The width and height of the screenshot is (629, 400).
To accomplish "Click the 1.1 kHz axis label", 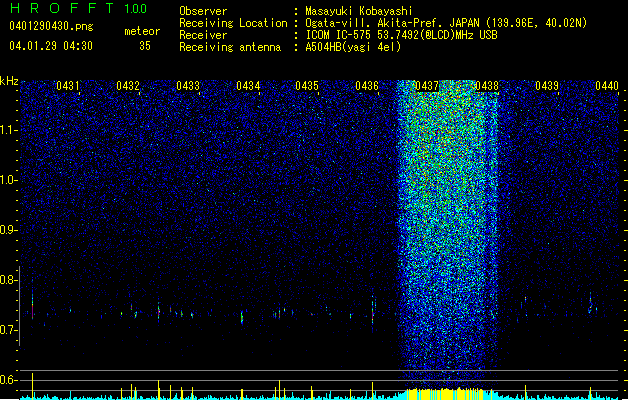I will [x=9, y=130].
